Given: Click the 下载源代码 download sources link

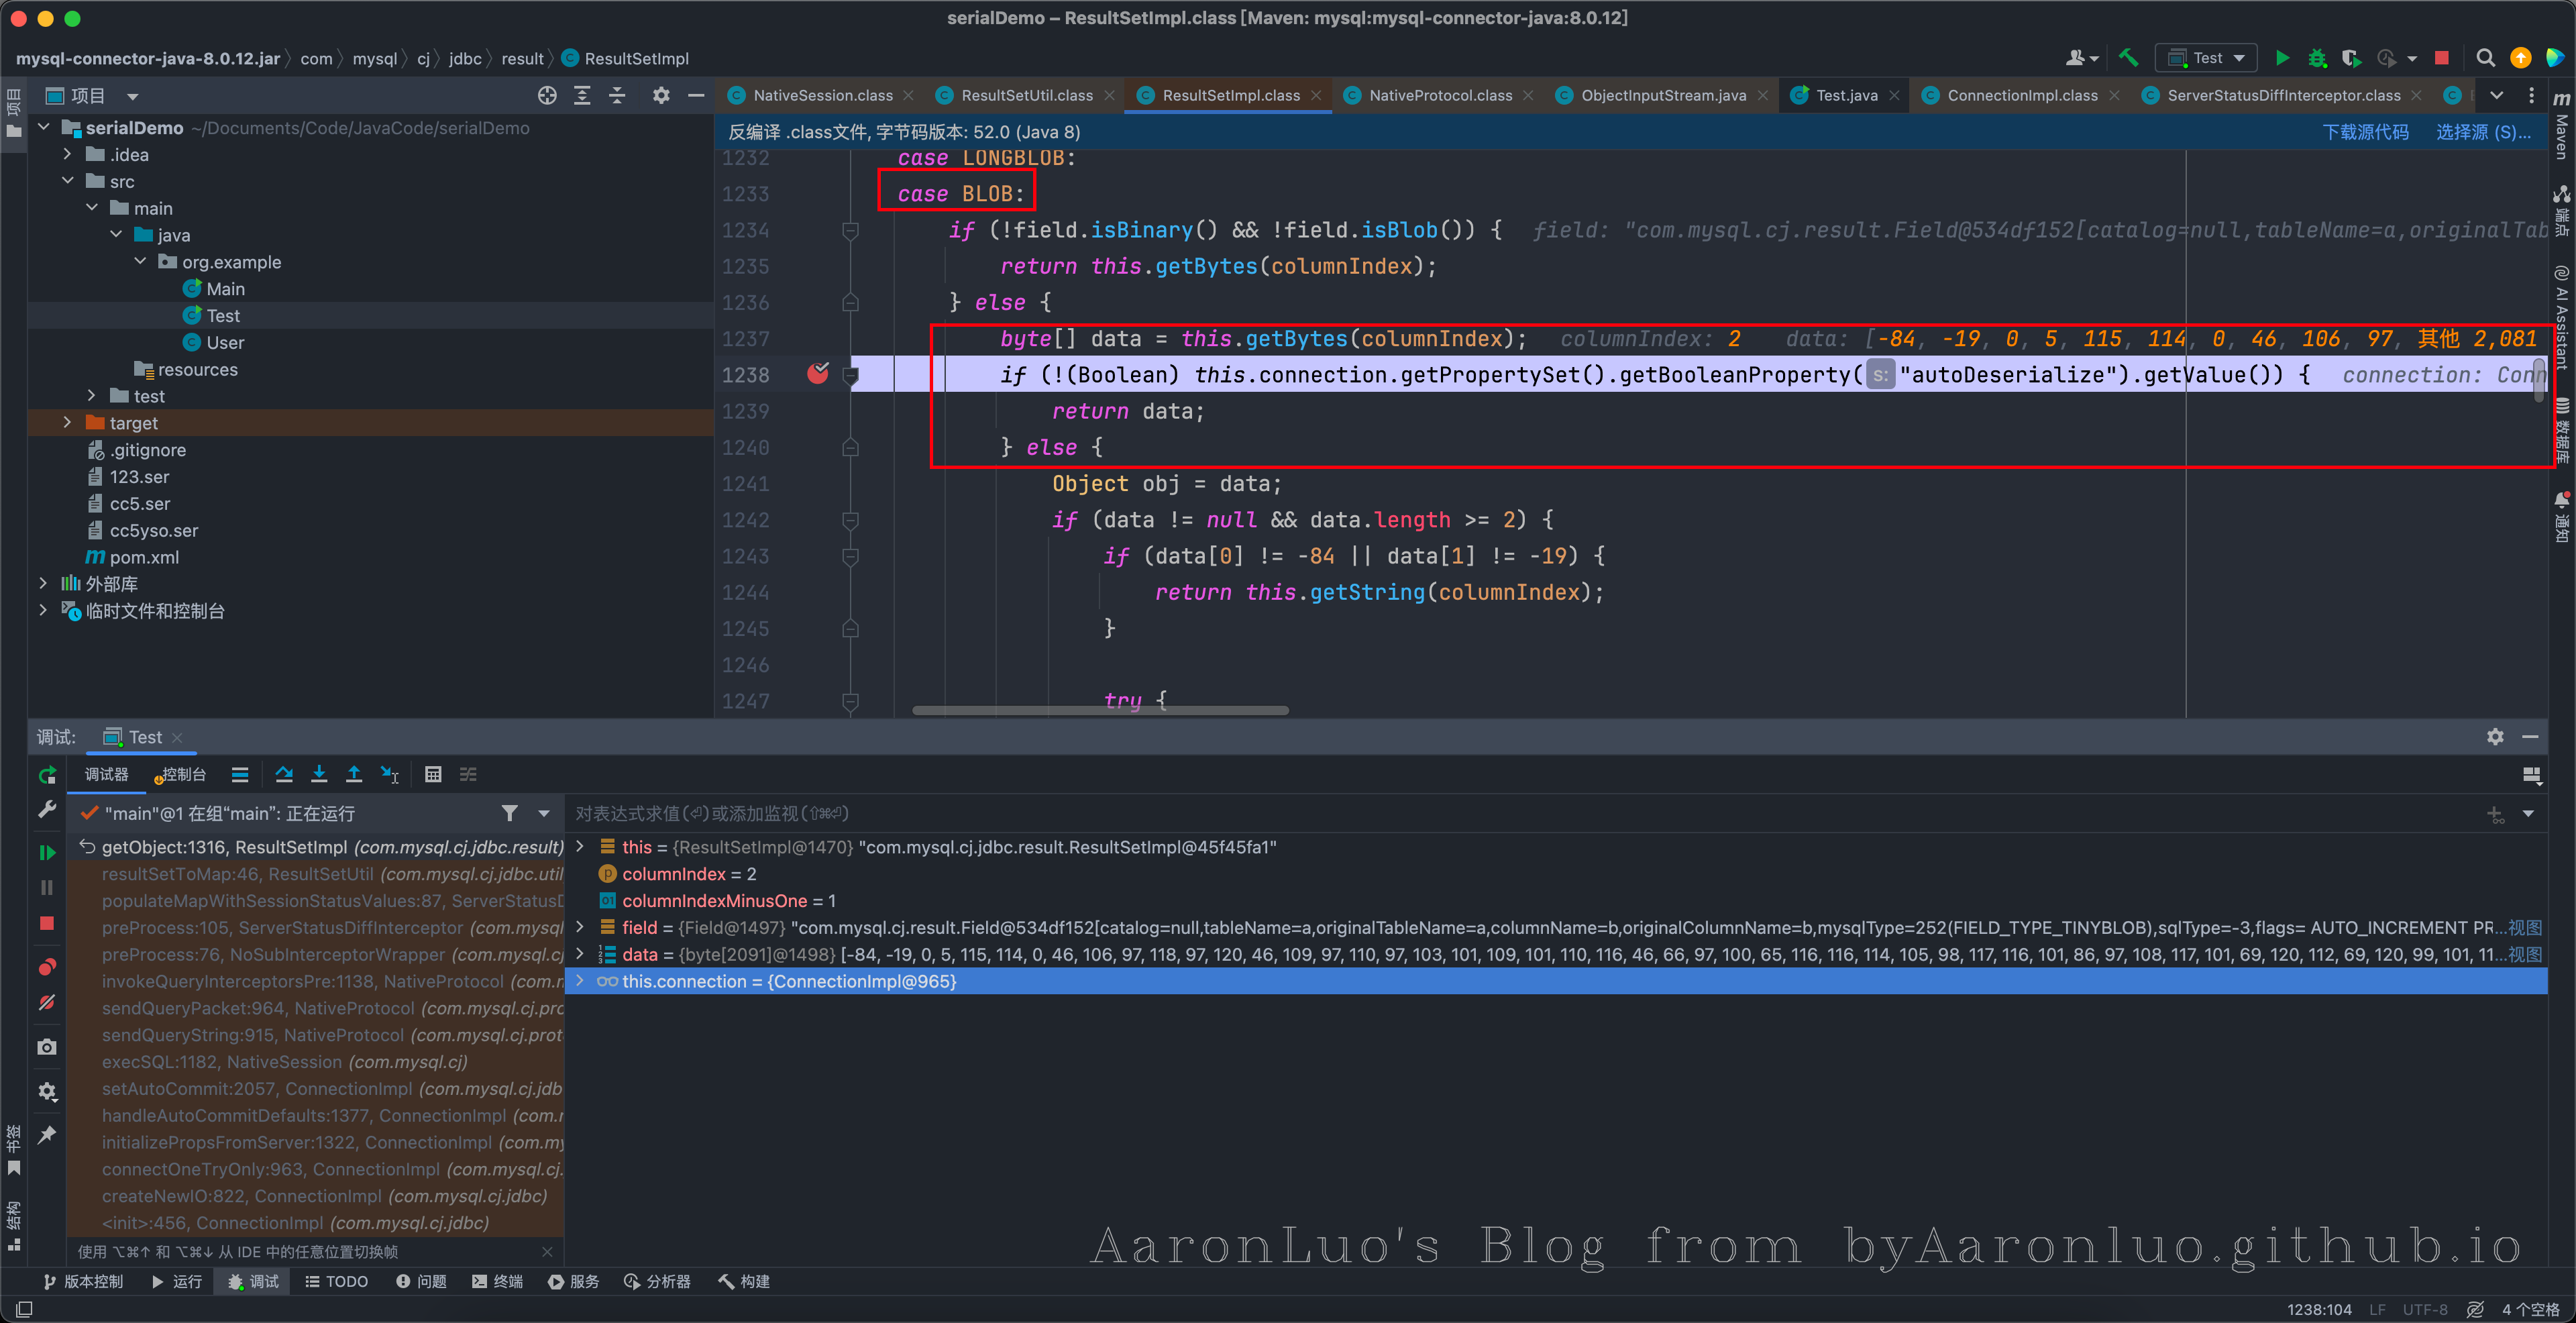Looking at the screenshot, I should [x=2365, y=132].
